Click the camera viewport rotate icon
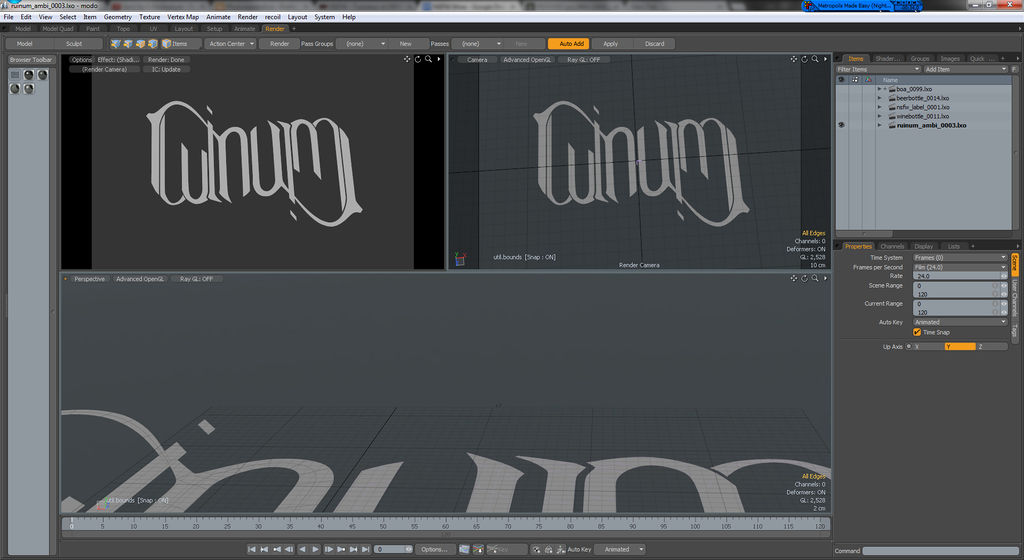1024x560 pixels. pos(805,59)
